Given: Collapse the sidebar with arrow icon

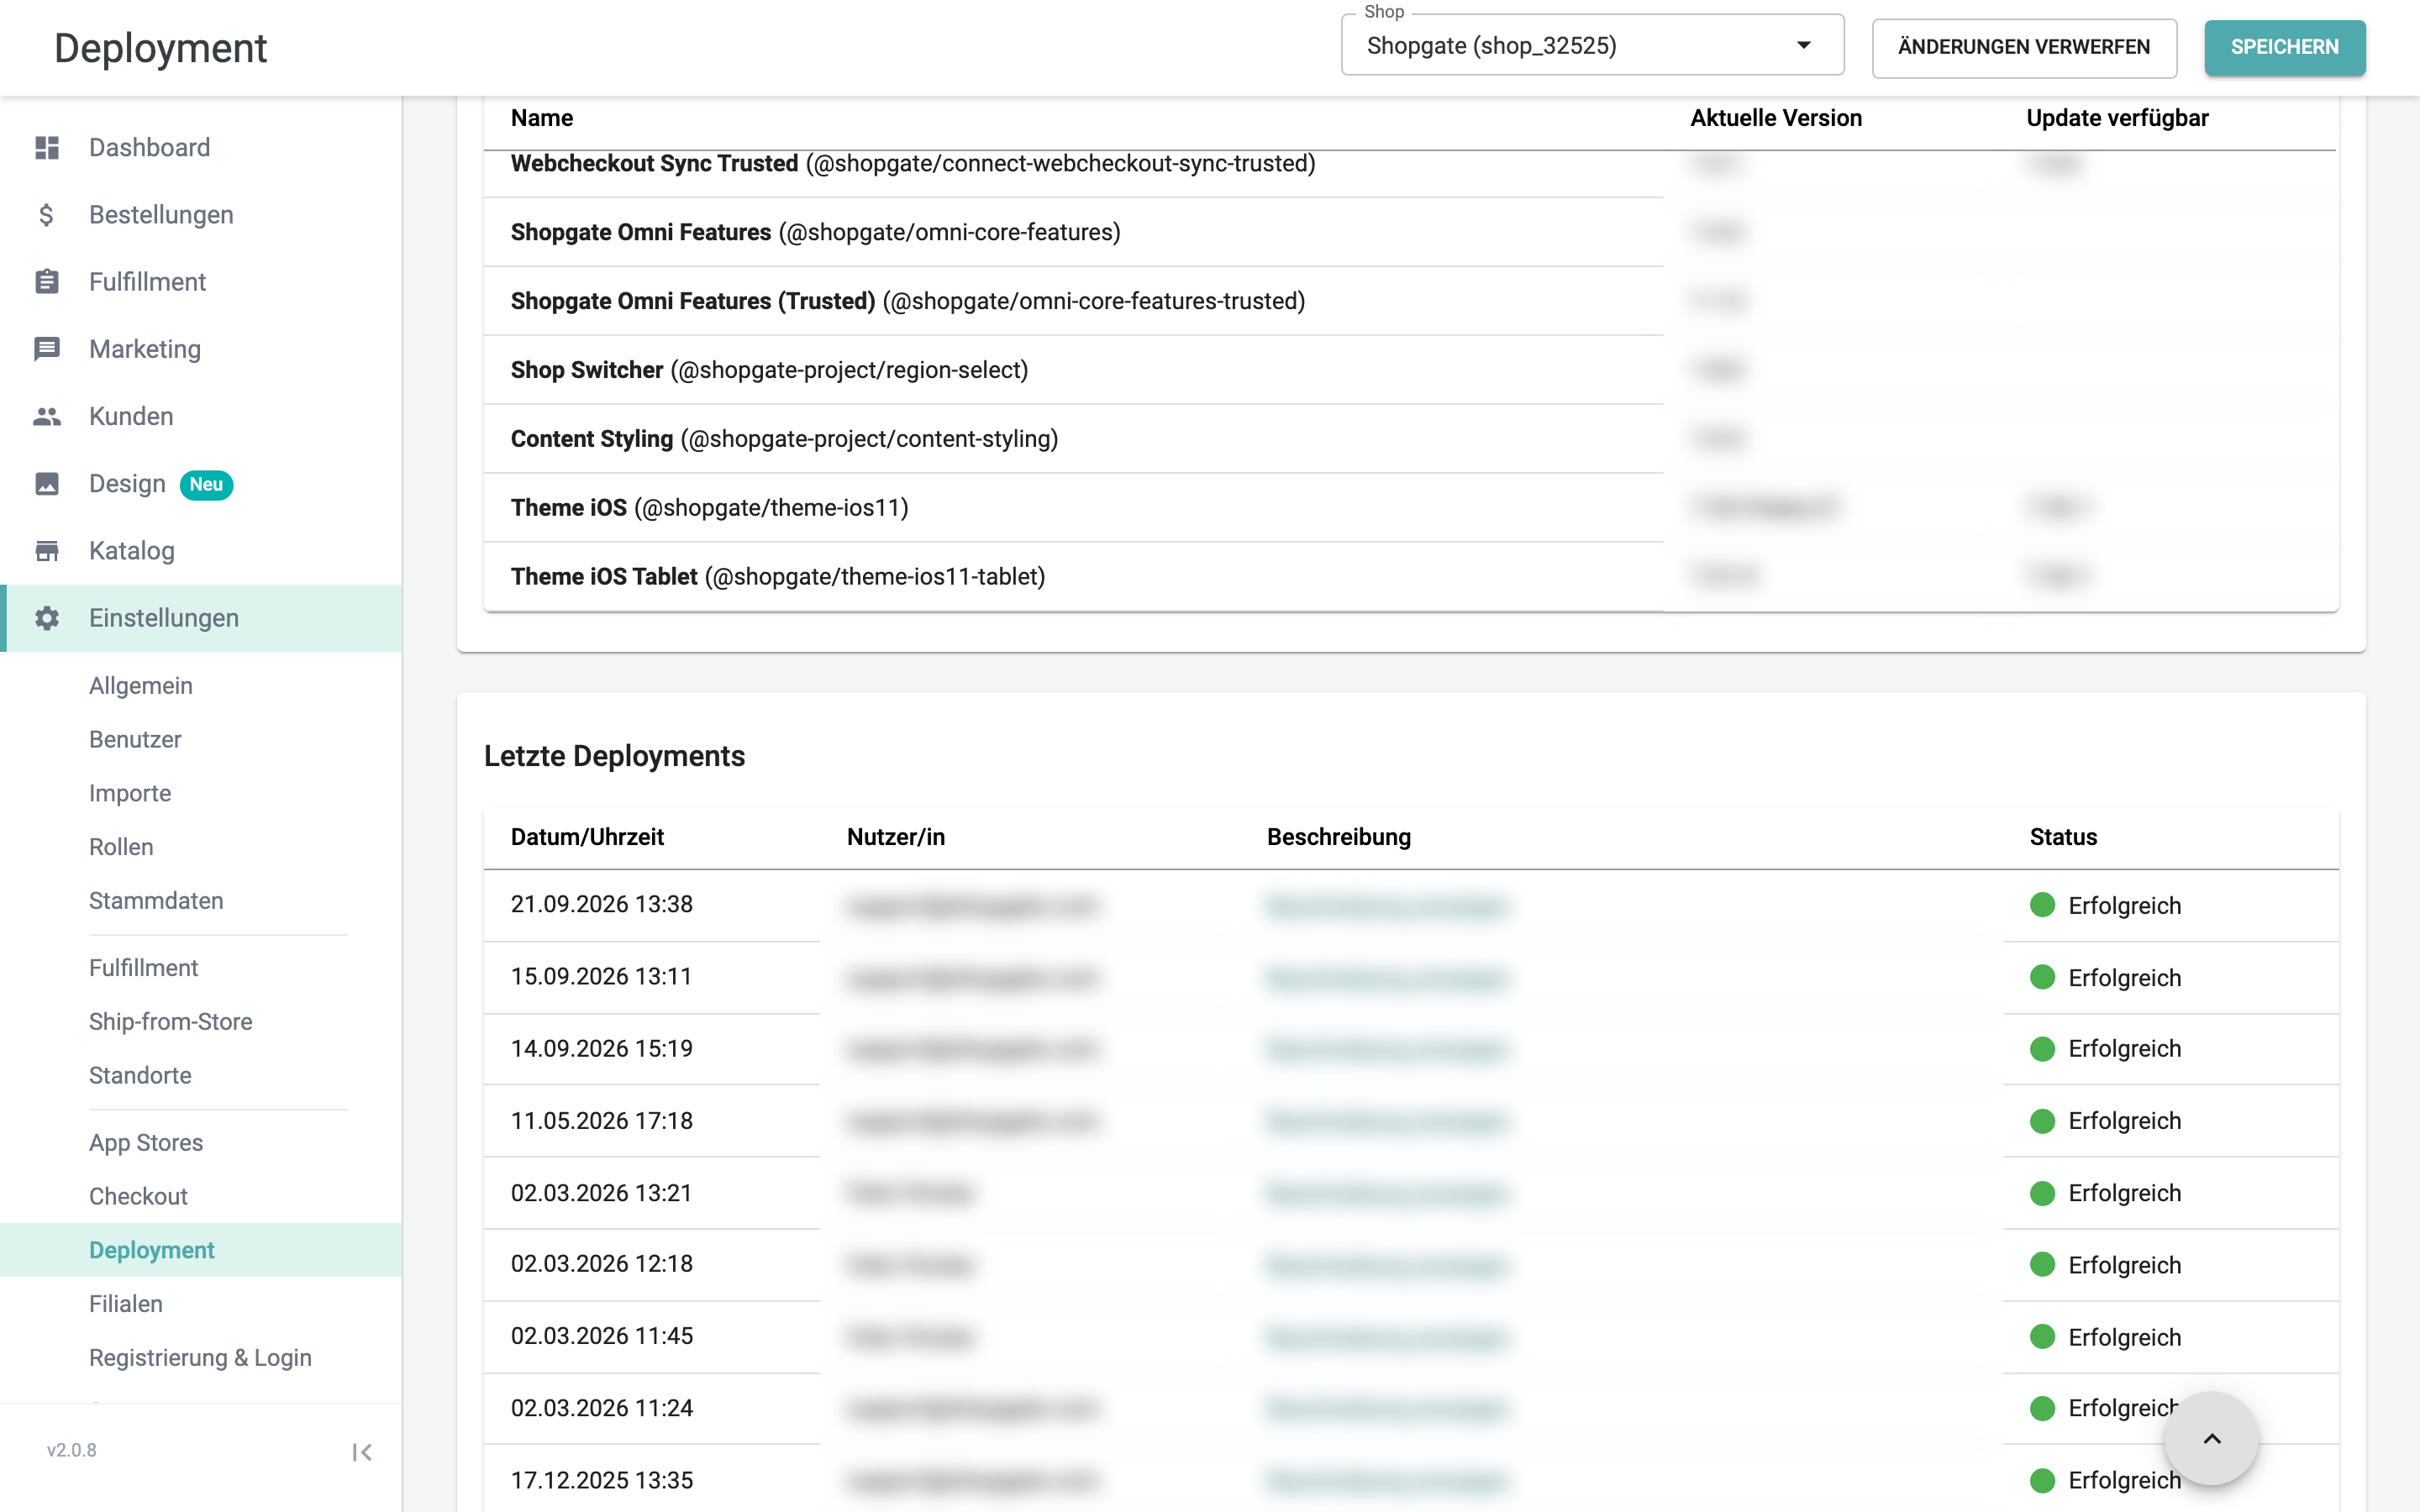Looking at the screenshot, I should coord(362,1452).
